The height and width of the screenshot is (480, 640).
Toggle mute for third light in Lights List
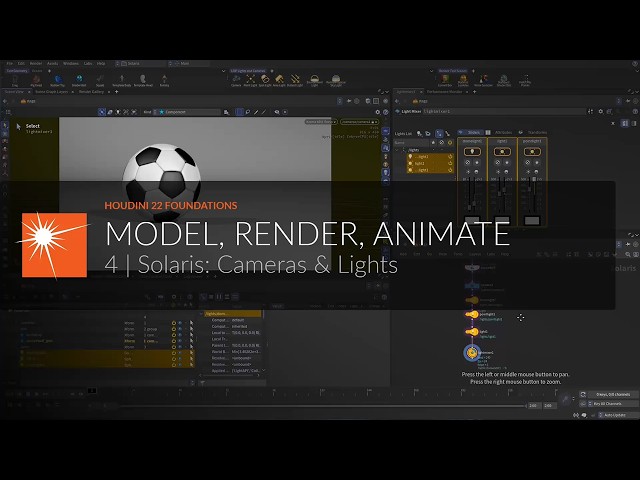[x=450, y=170]
